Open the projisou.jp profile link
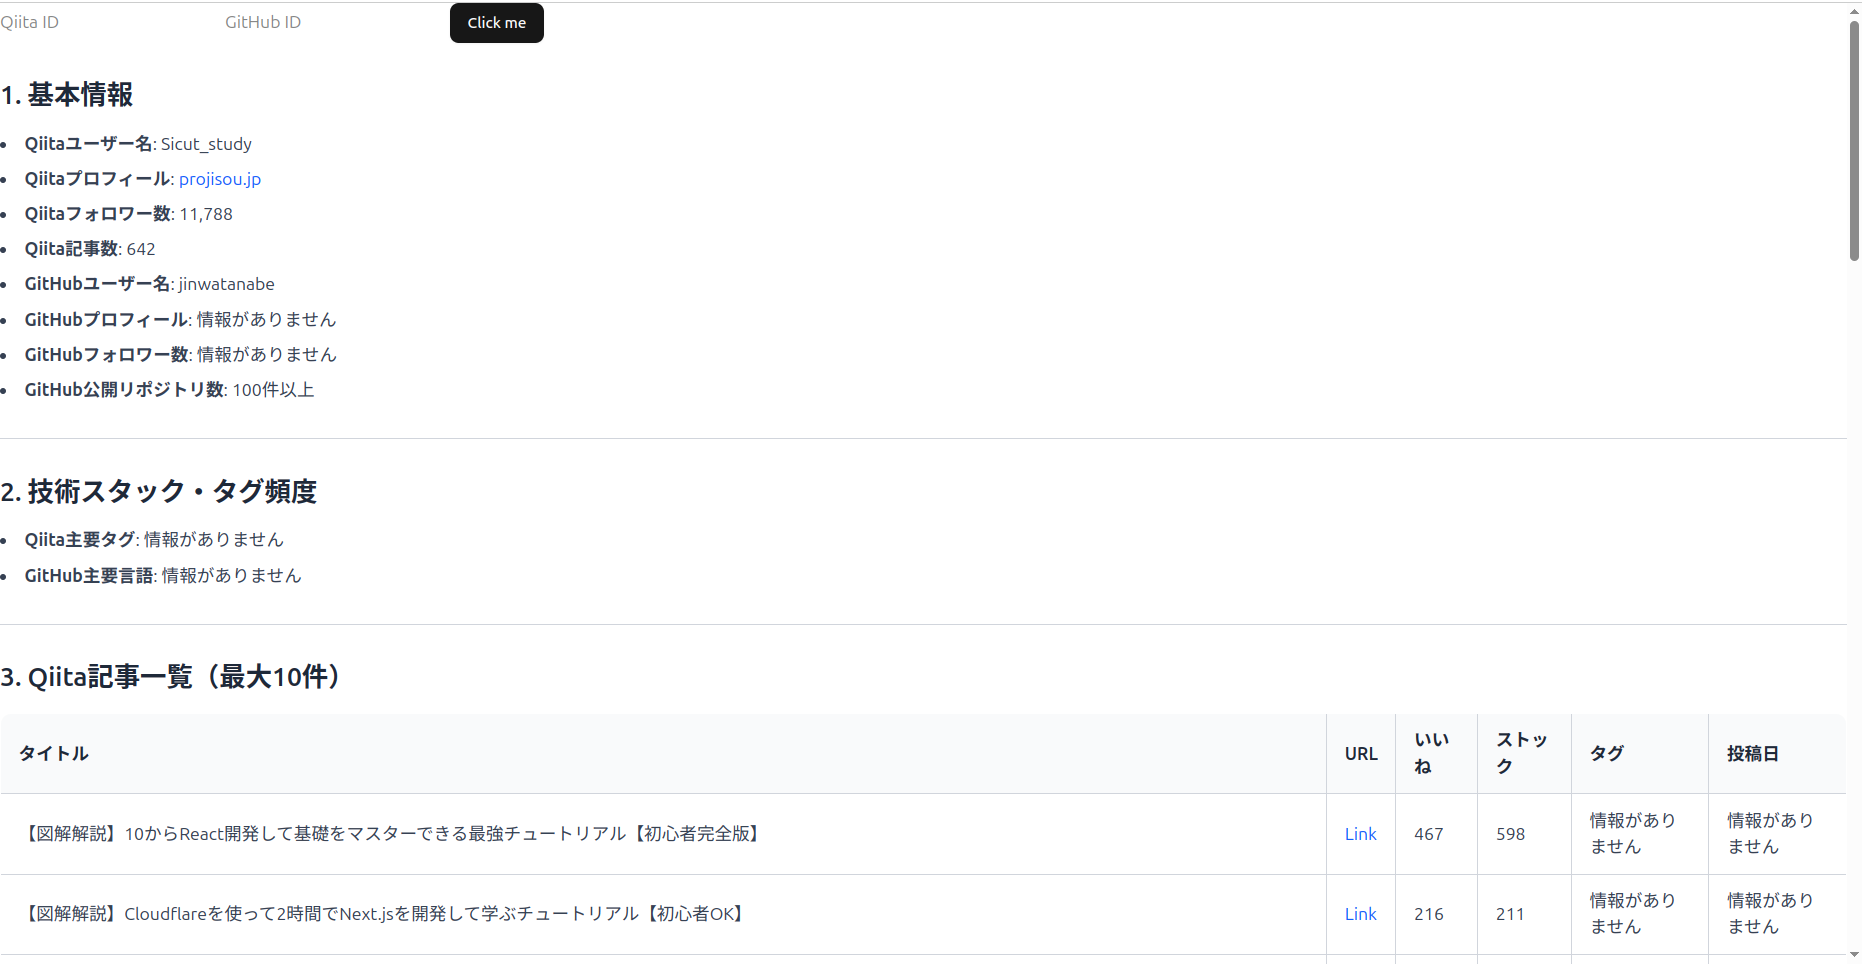This screenshot has height=964, width=1862. point(219,178)
